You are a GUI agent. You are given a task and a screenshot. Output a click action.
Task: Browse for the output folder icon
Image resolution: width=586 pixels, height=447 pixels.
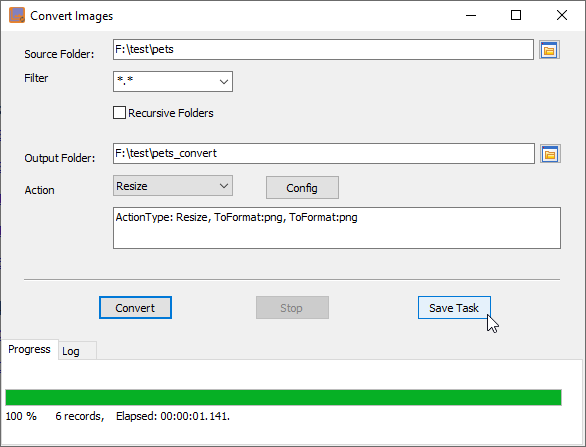(x=550, y=154)
